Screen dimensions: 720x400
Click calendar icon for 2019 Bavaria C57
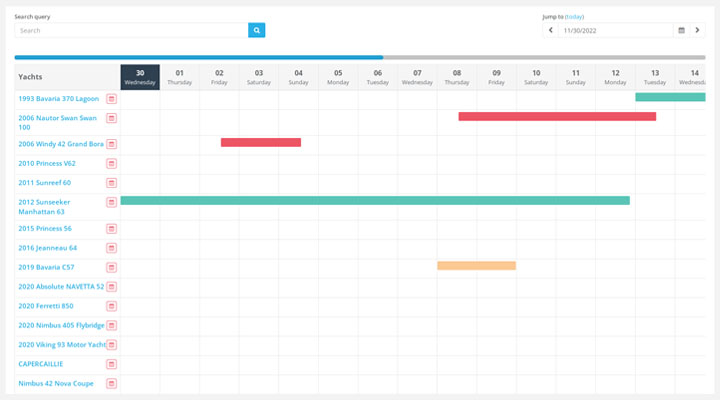pyautogui.click(x=112, y=267)
